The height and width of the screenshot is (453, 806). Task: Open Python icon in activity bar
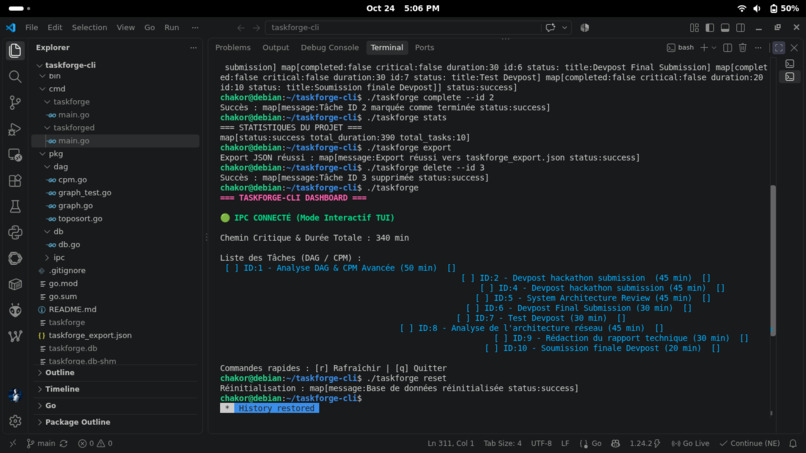15,232
